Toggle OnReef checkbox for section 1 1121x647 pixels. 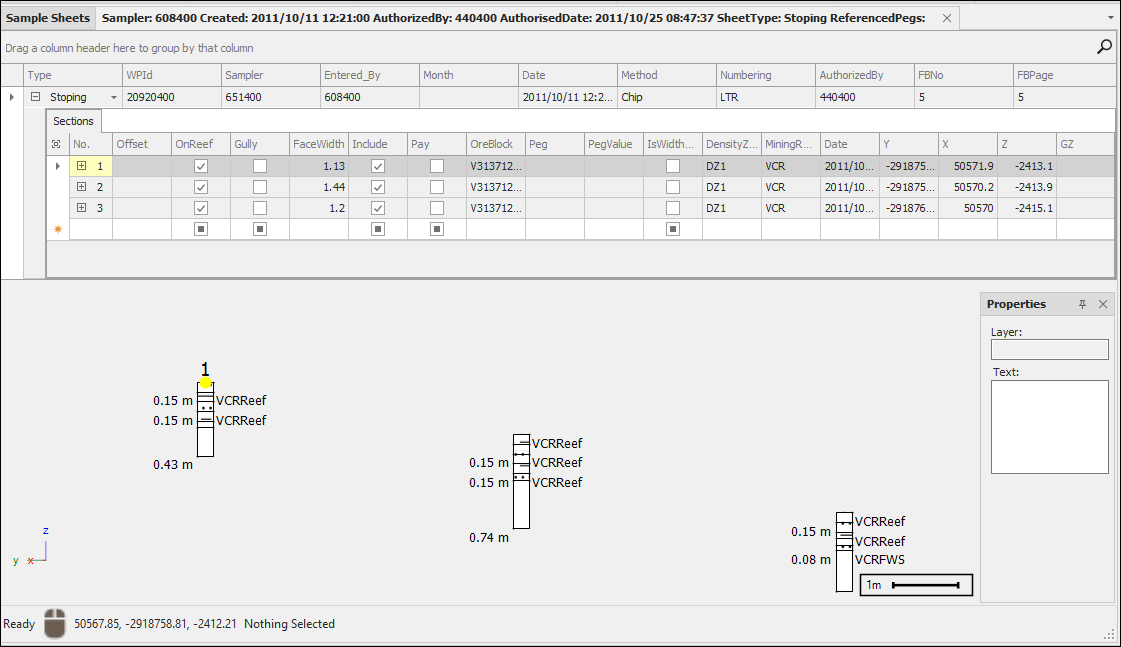[x=201, y=166]
